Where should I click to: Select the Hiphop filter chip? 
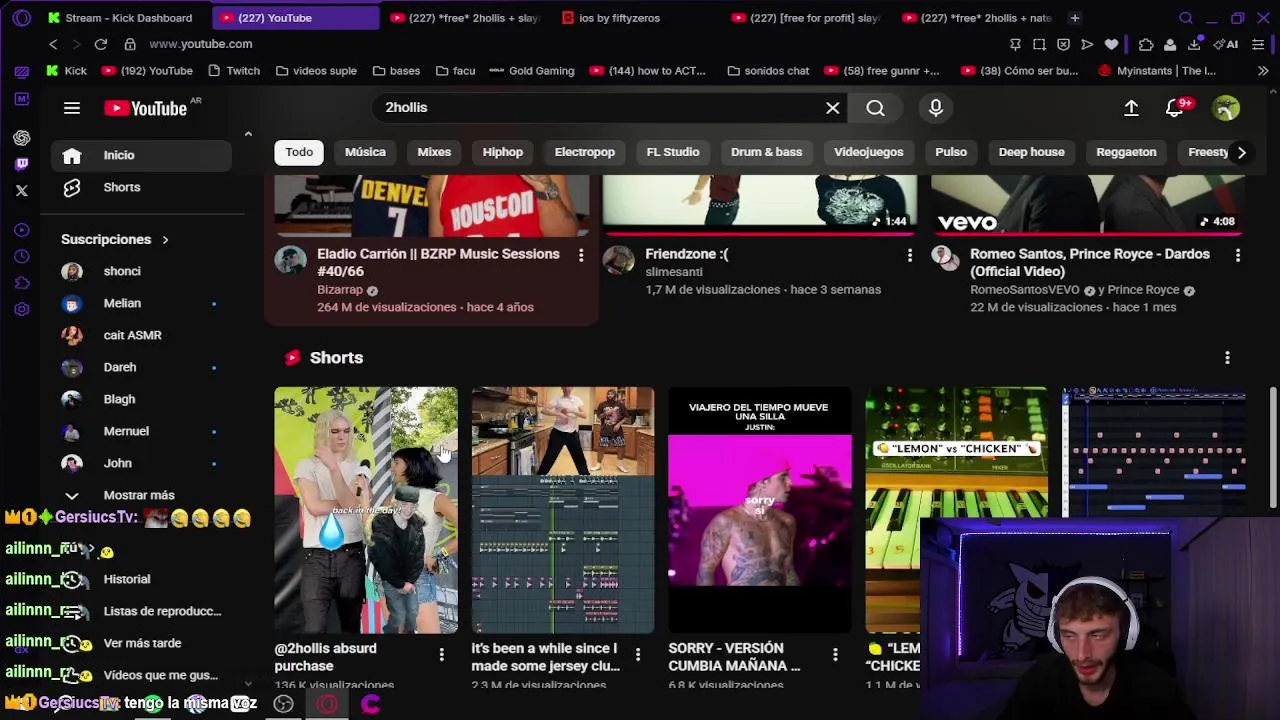(503, 152)
